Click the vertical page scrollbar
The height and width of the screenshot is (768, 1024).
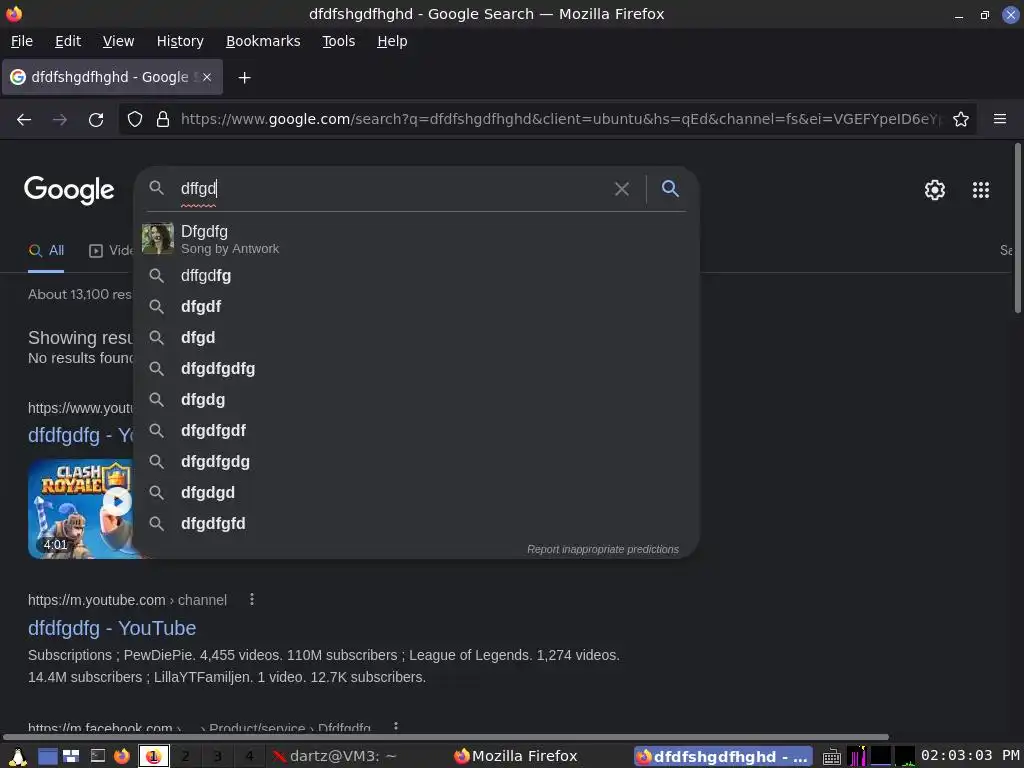point(1018,227)
